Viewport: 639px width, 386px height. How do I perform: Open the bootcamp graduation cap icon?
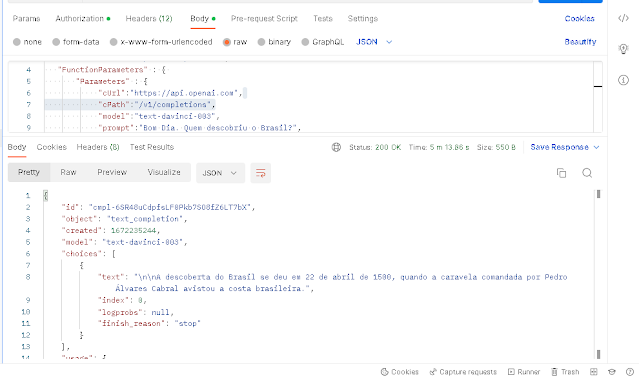pos(612,372)
